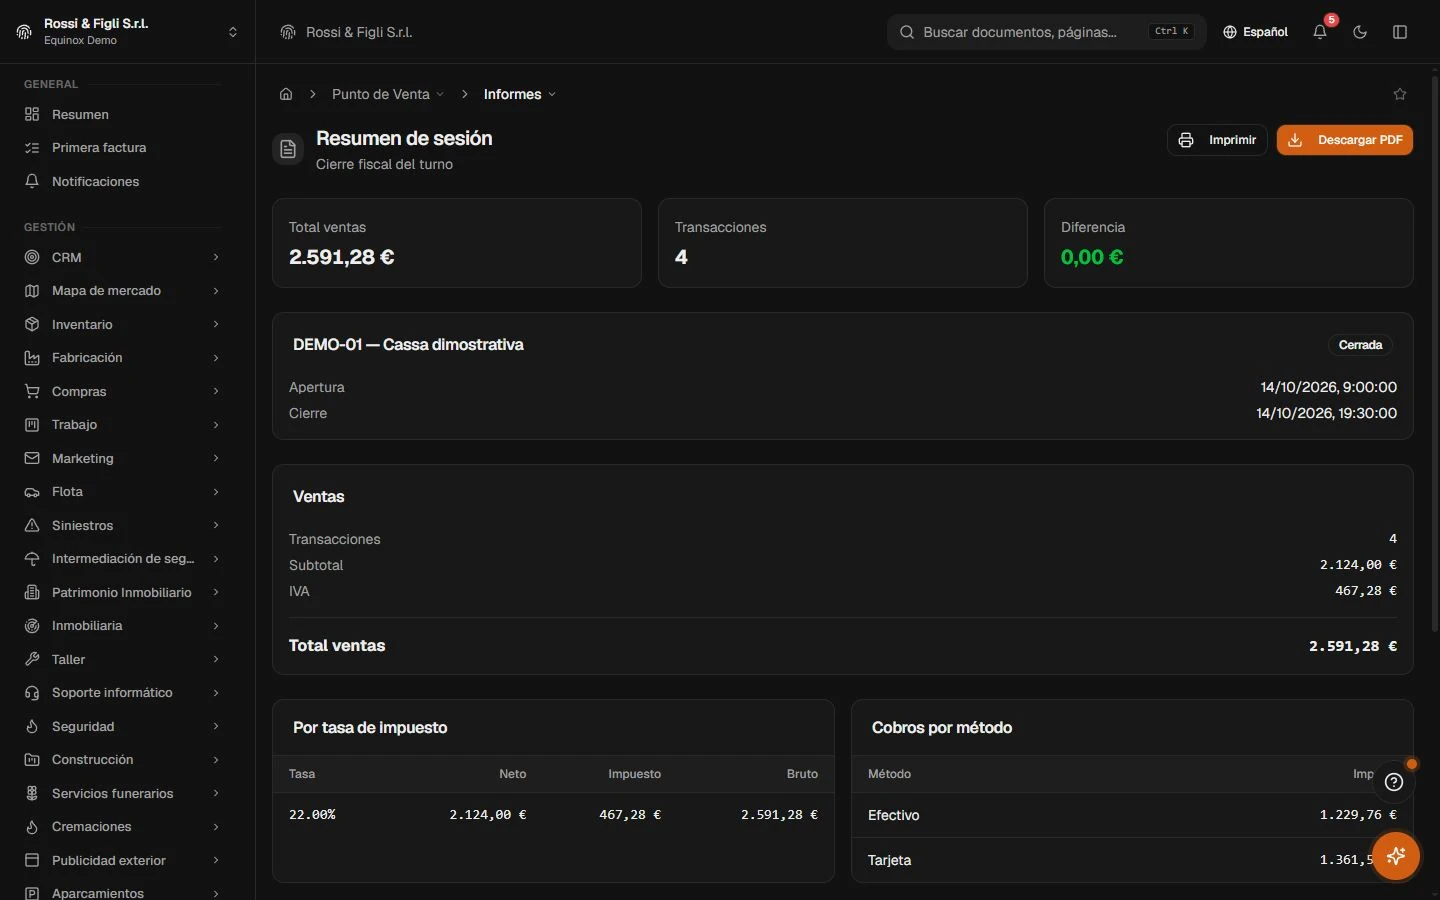Focus the Buscar documentos search field
The width and height of the screenshot is (1440, 900).
pos(1046,32)
